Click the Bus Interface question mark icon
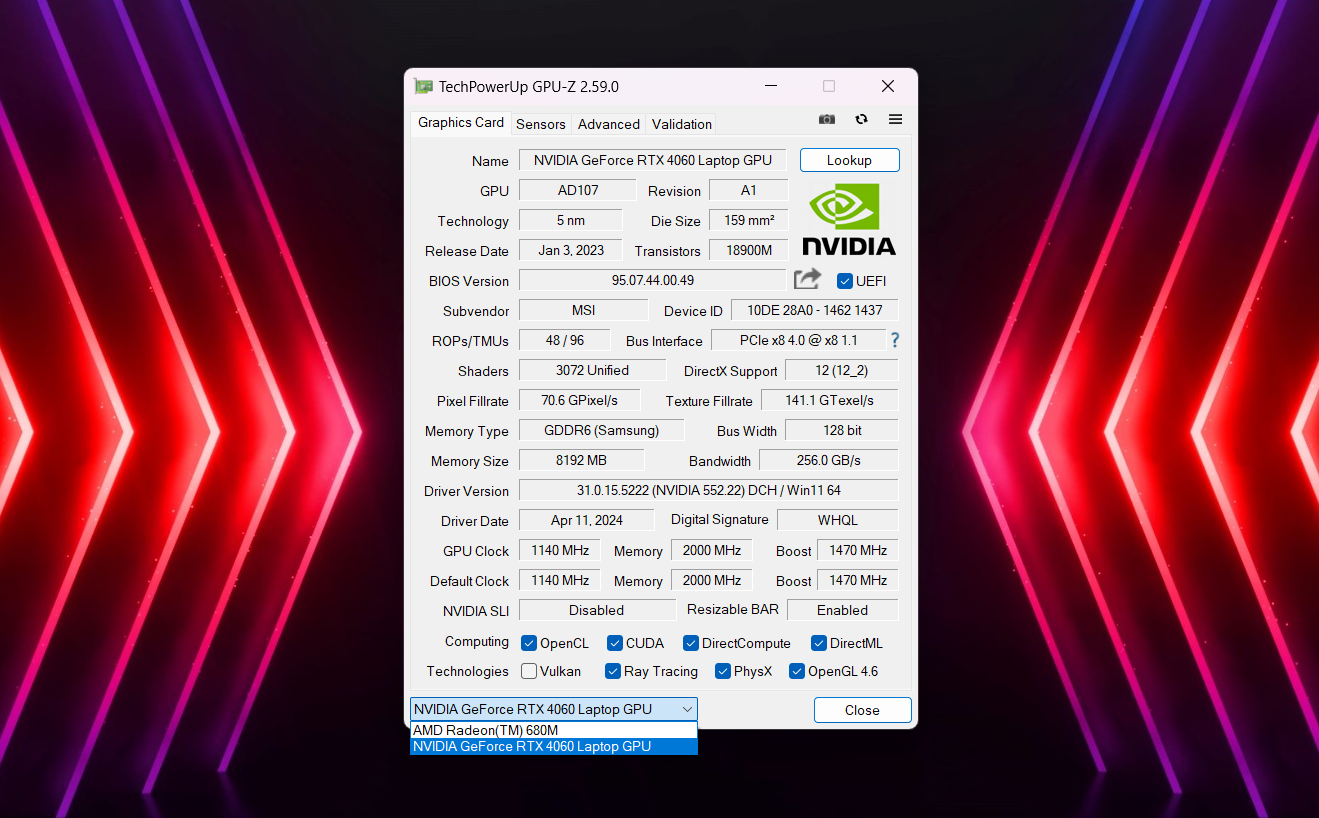The height and width of the screenshot is (818, 1319). pyautogui.click(x=895, y=340)
